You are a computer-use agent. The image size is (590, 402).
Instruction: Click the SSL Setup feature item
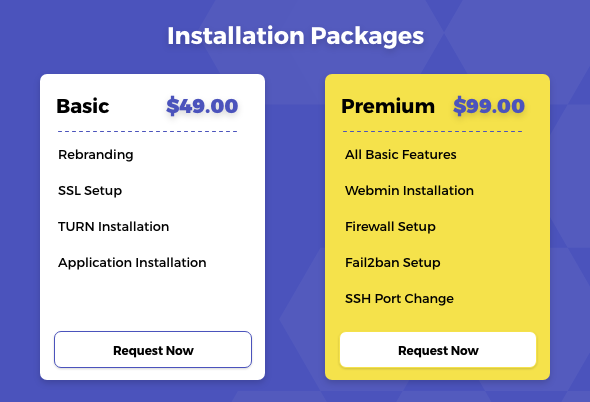[x=90, y=190]
